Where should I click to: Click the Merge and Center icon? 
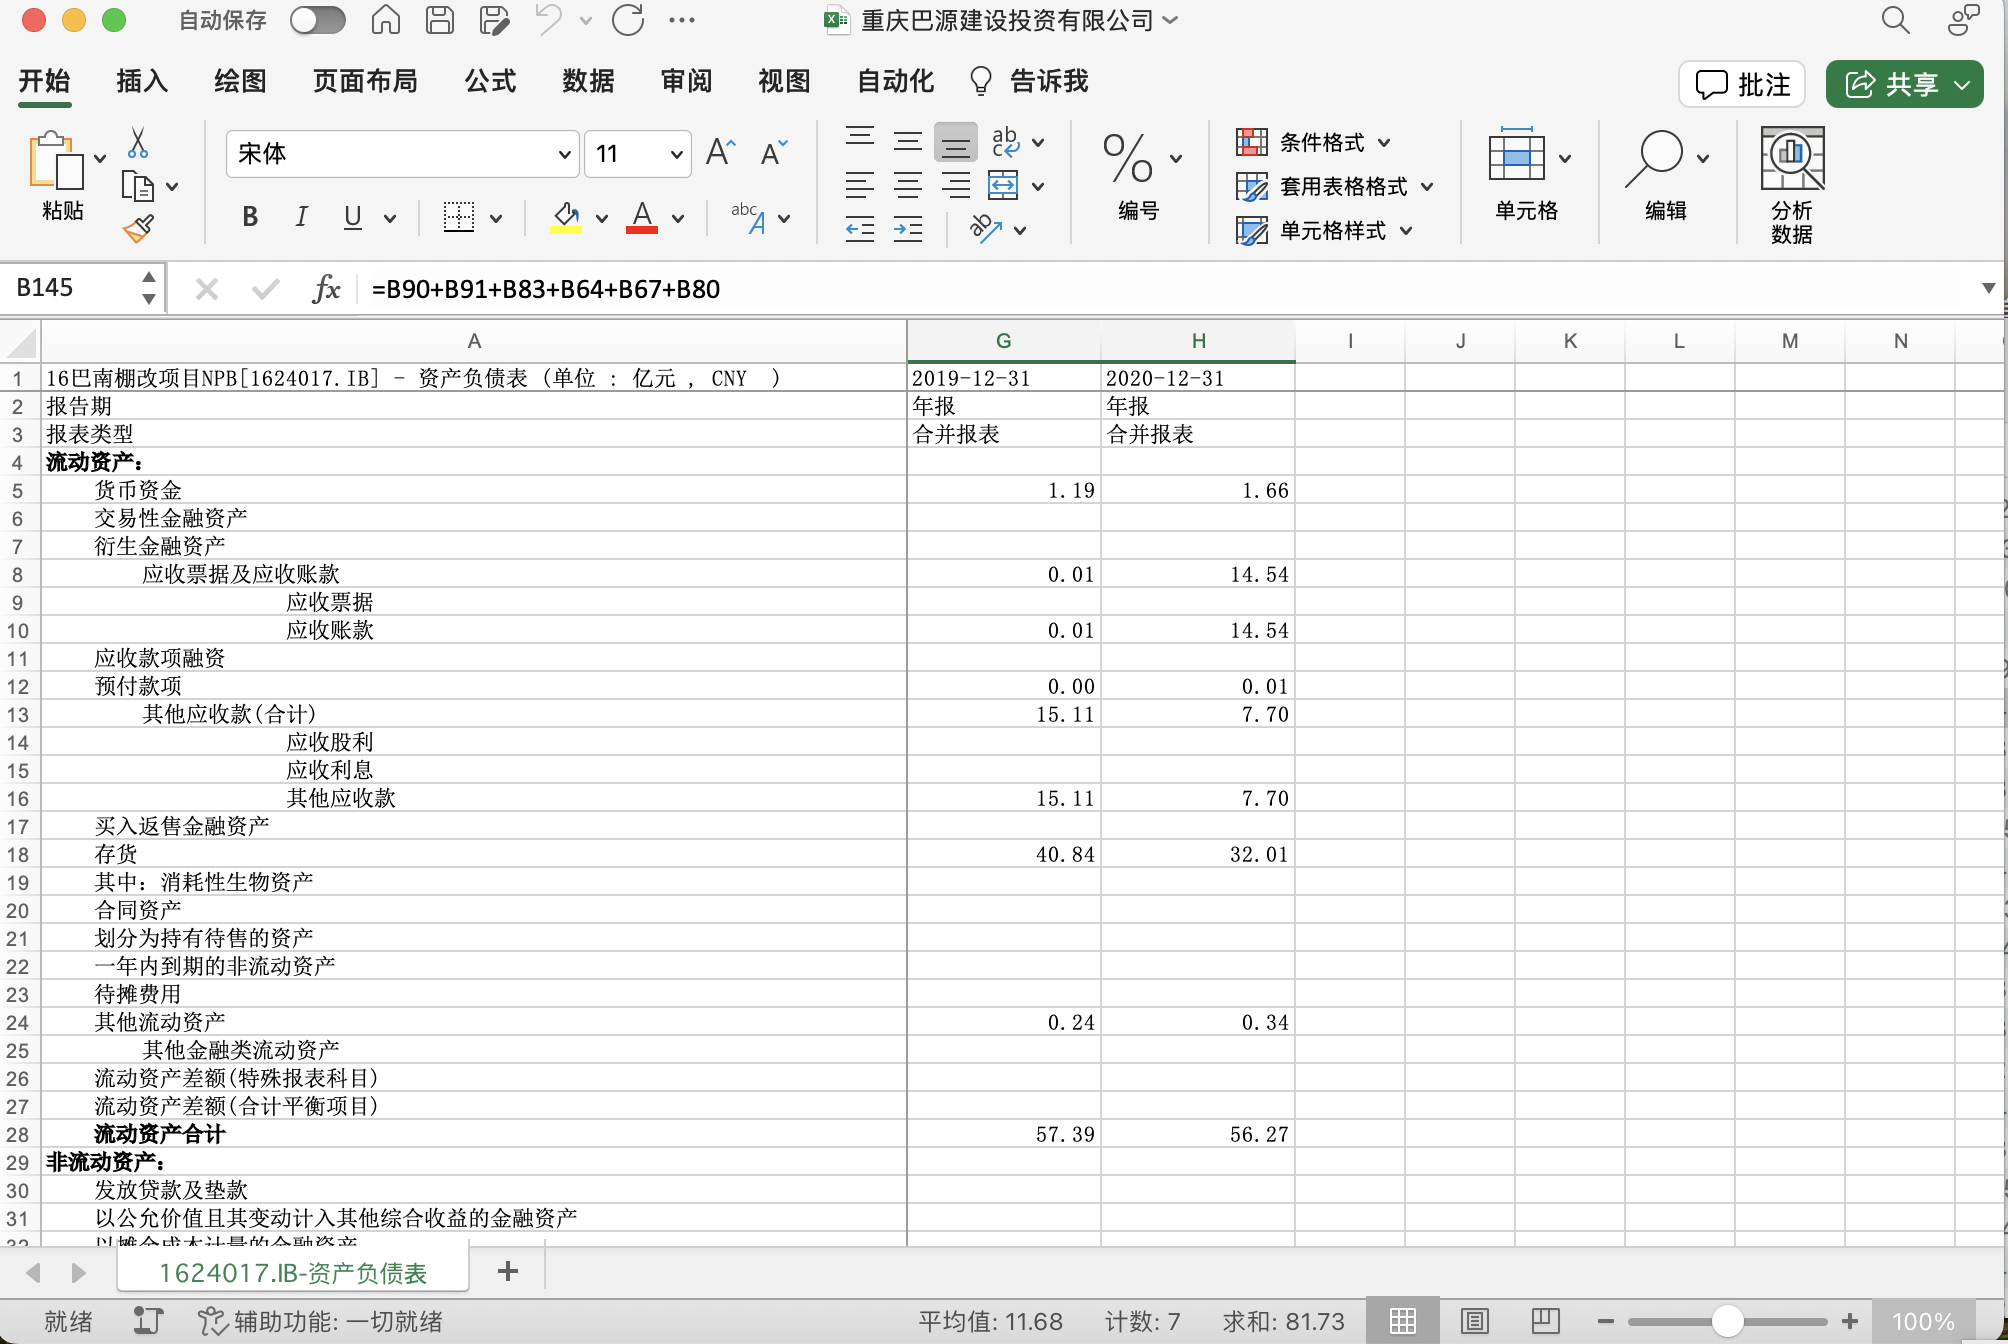coord(1003,186)
